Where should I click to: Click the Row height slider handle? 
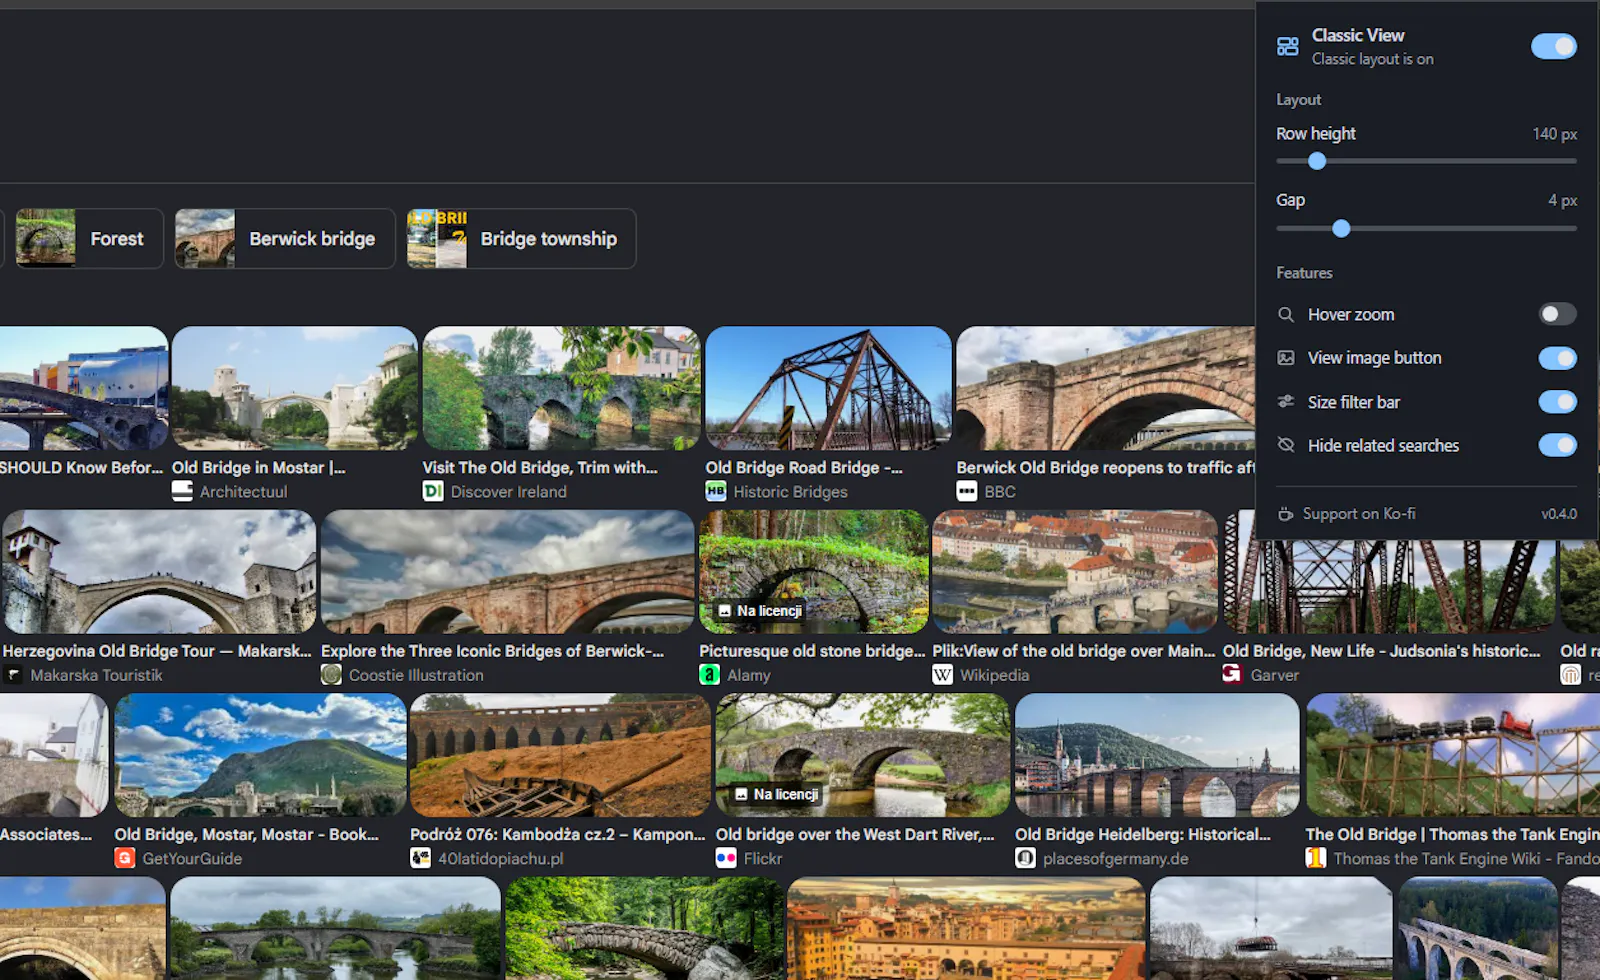pyautogui.click(x=1317, y=161)
